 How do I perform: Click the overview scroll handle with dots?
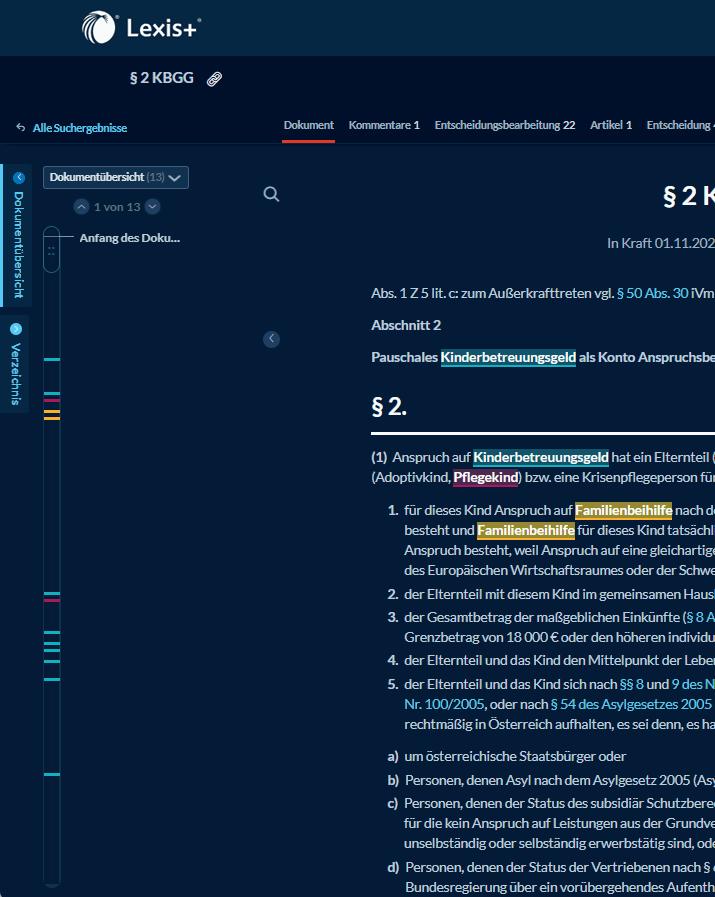point(51,250)
